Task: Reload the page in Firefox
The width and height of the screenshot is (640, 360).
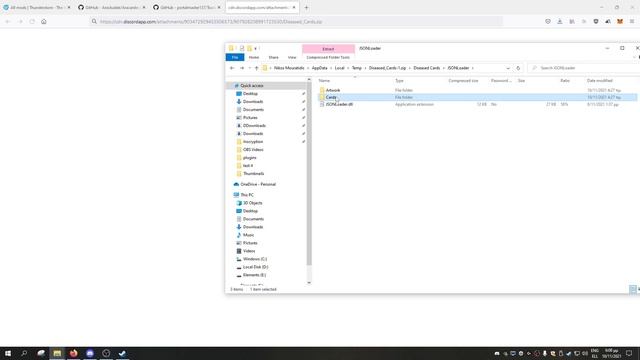Action: click(32, 22)
